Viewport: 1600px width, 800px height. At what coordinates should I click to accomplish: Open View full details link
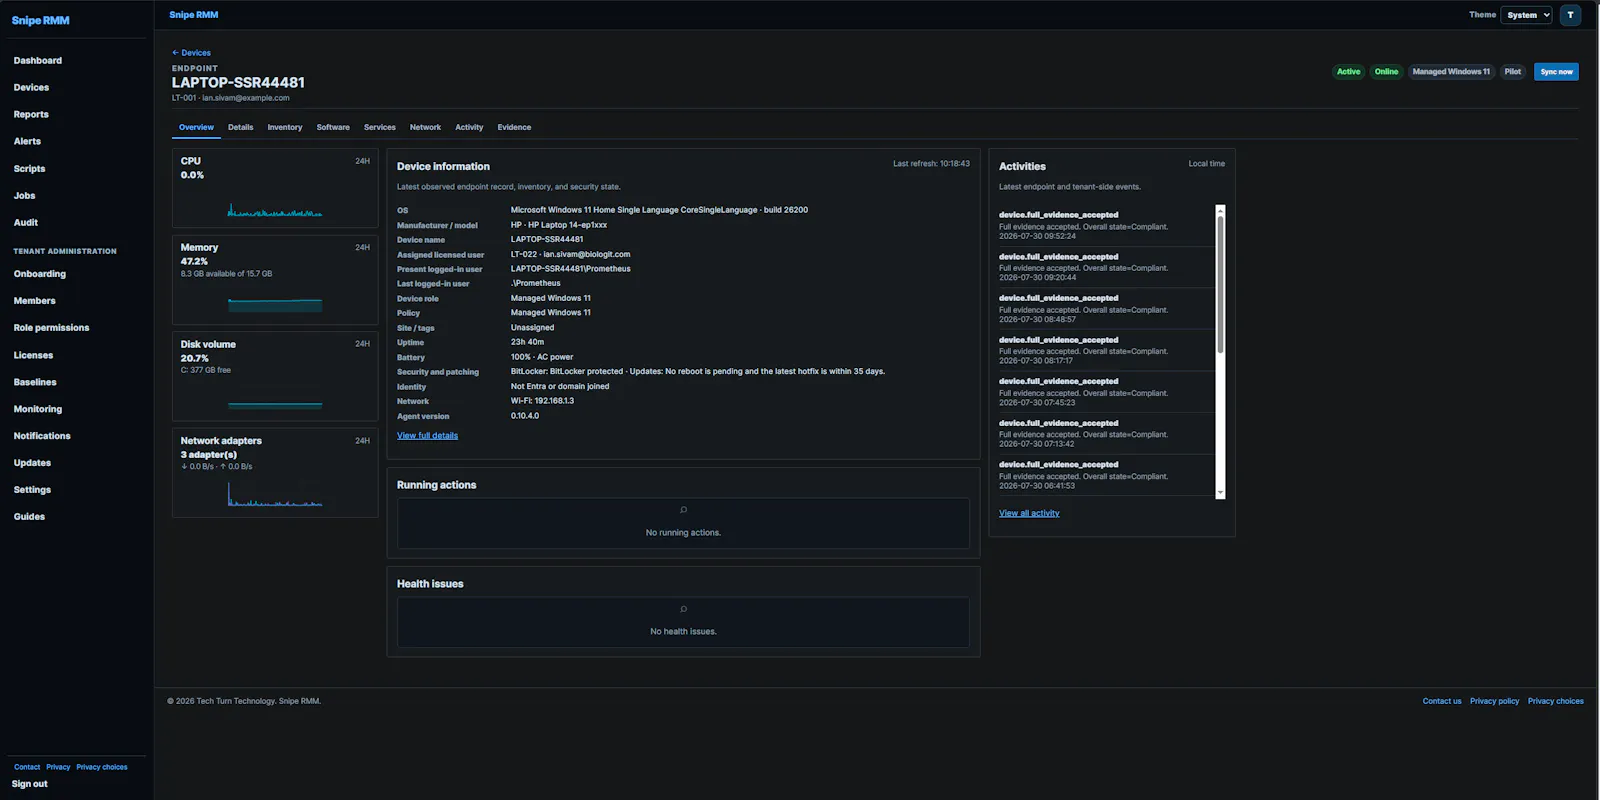(x=427, y=436)
